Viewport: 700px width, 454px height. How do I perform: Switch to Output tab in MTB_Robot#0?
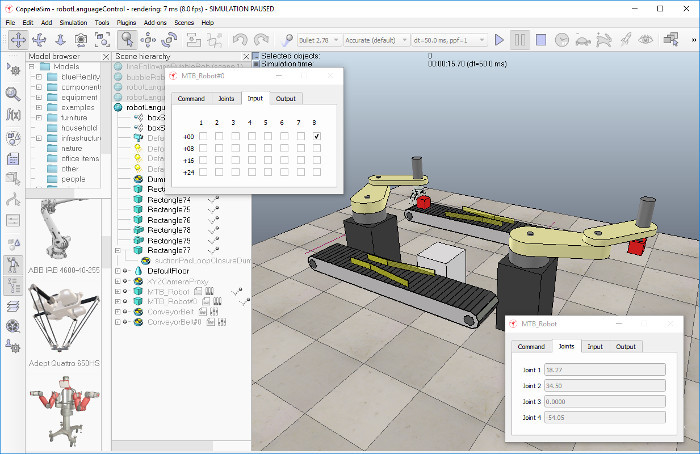[286, 99]
